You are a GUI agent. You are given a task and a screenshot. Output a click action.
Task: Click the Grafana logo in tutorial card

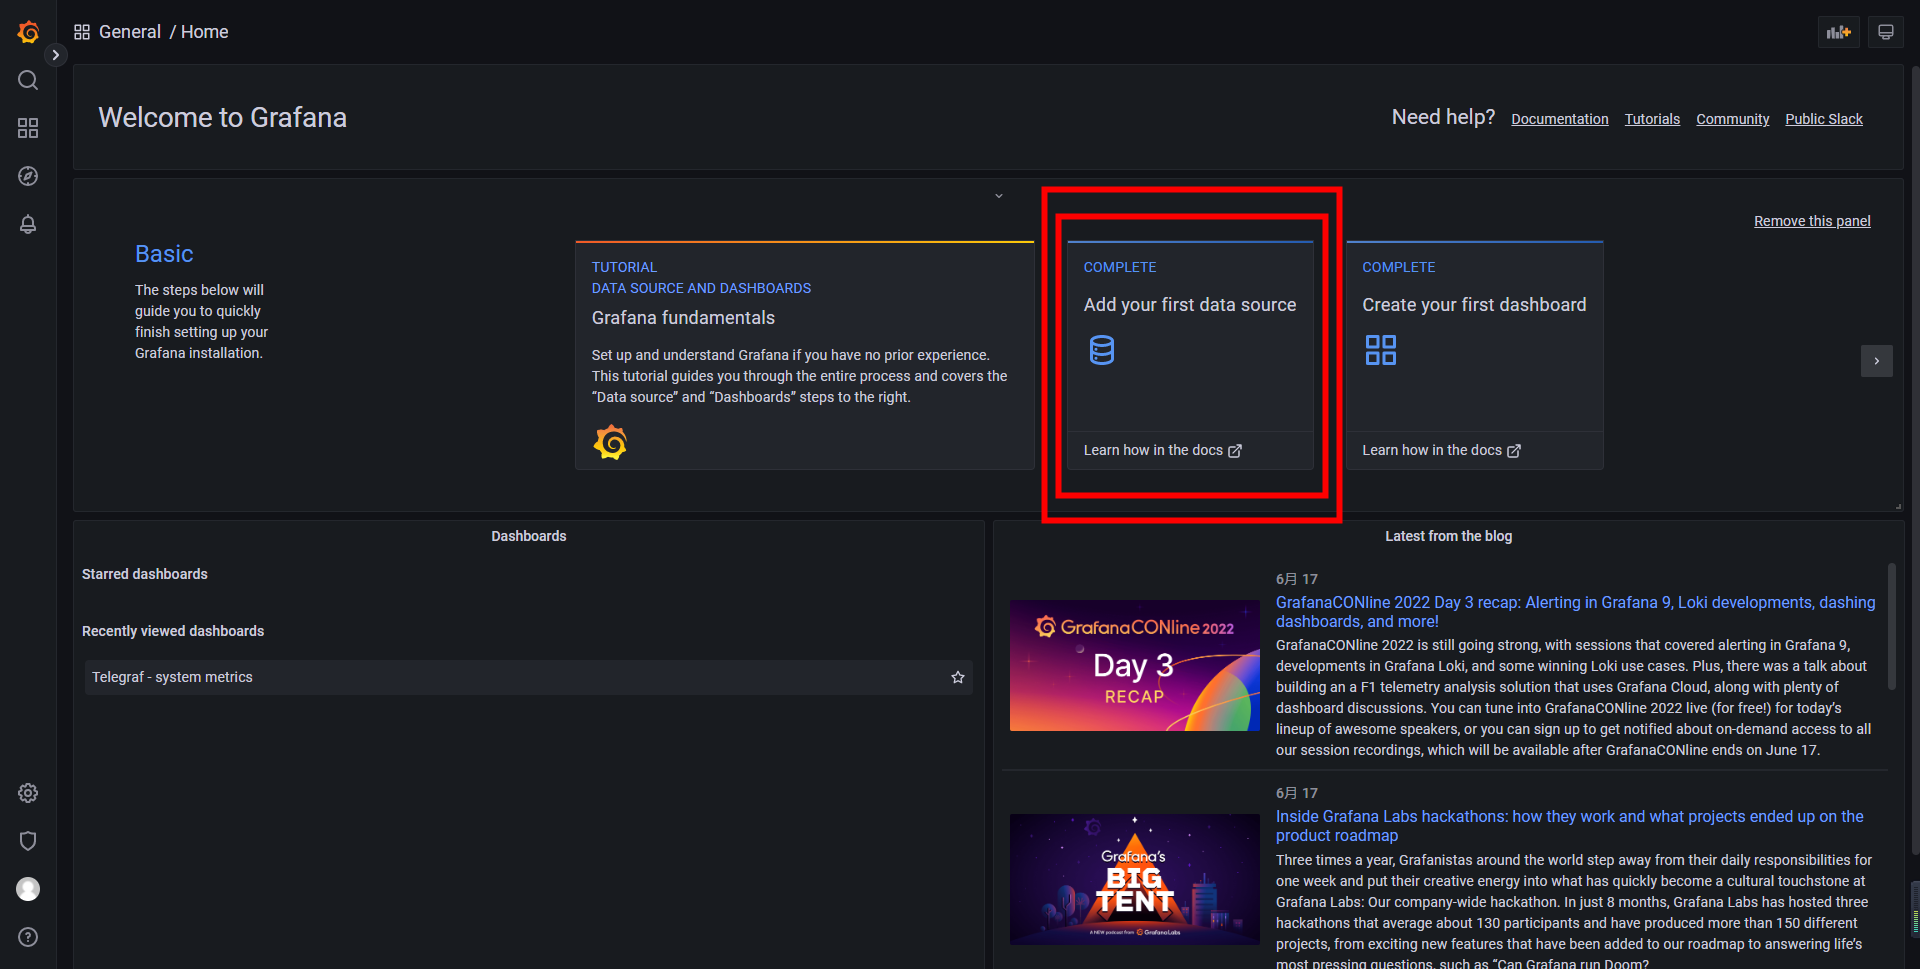tap(610, 442)
